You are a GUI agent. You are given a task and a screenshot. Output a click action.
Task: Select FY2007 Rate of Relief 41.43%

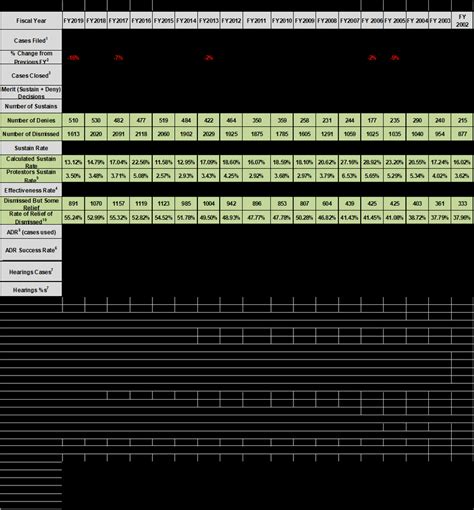click(x=350, y=217)
